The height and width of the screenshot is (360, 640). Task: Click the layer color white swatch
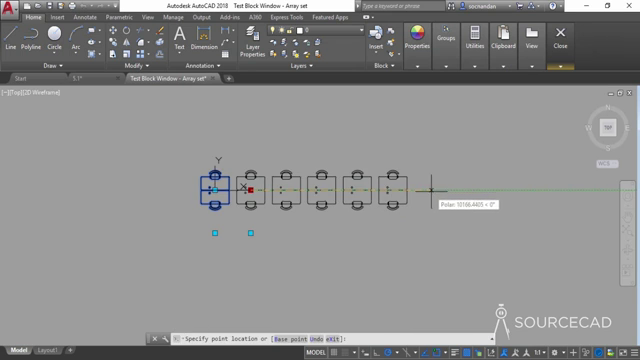pos(300,30)
